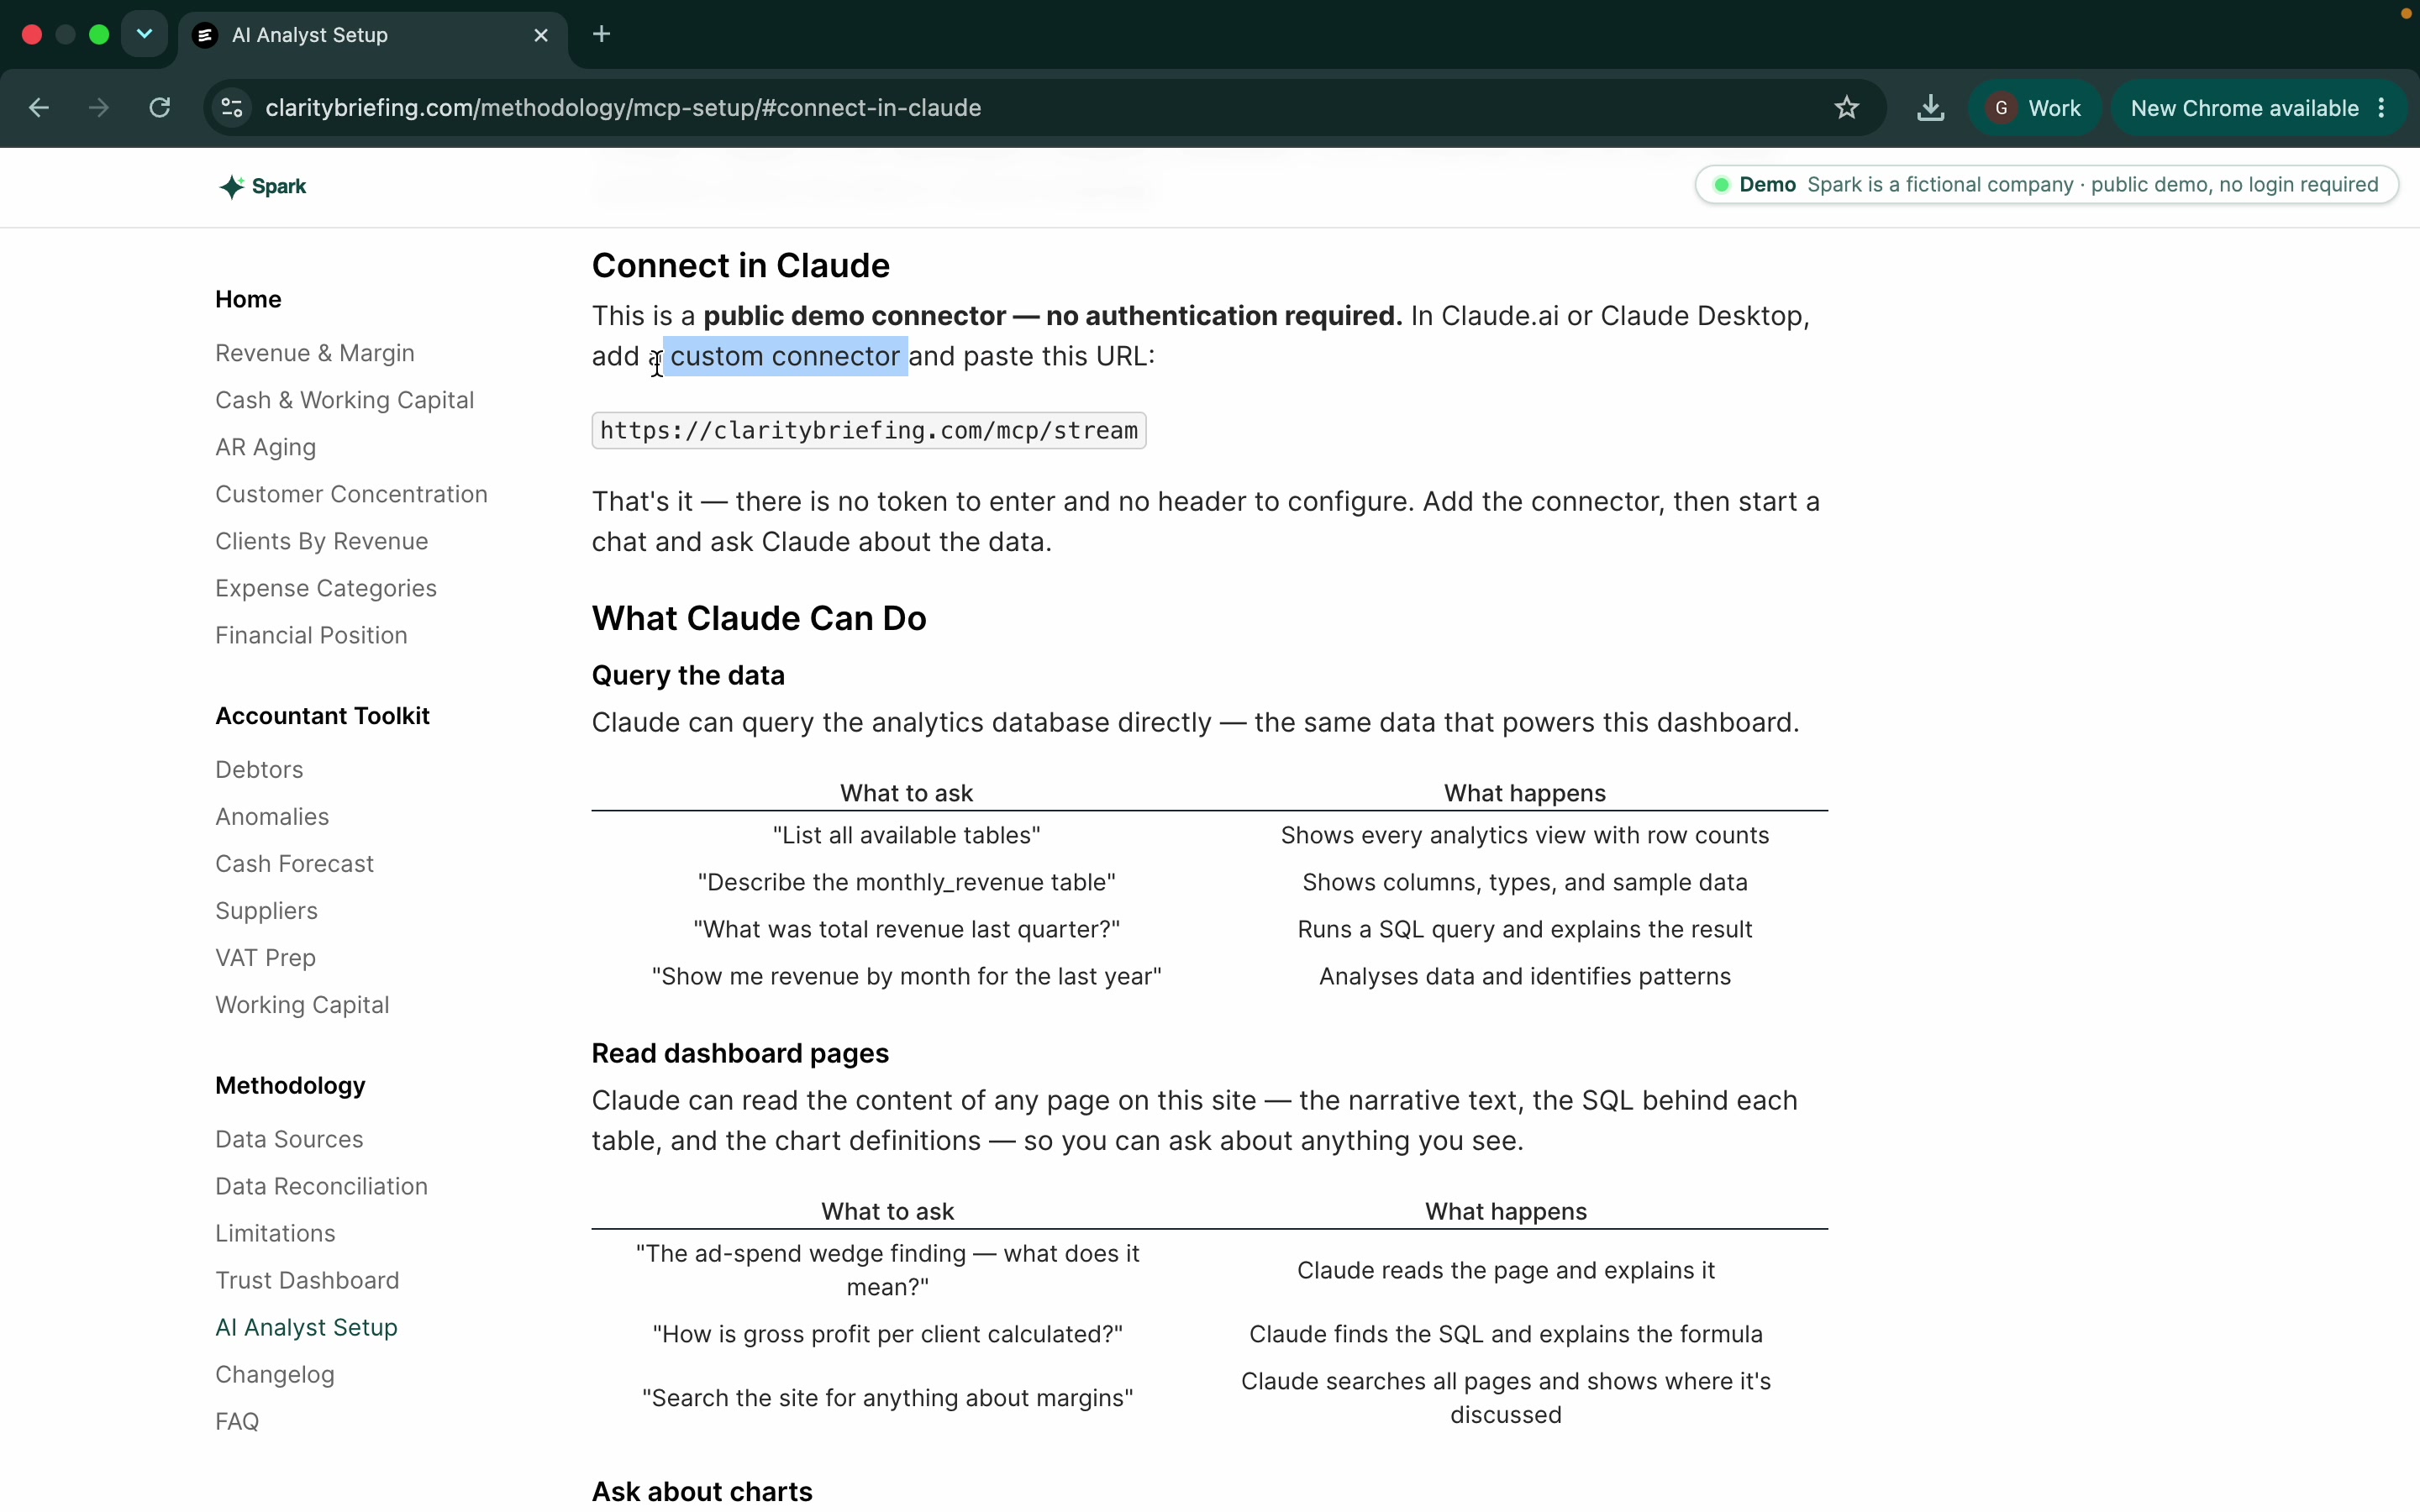Click the address bar URL
The image size is (2420, 1512).
(623, 108)
